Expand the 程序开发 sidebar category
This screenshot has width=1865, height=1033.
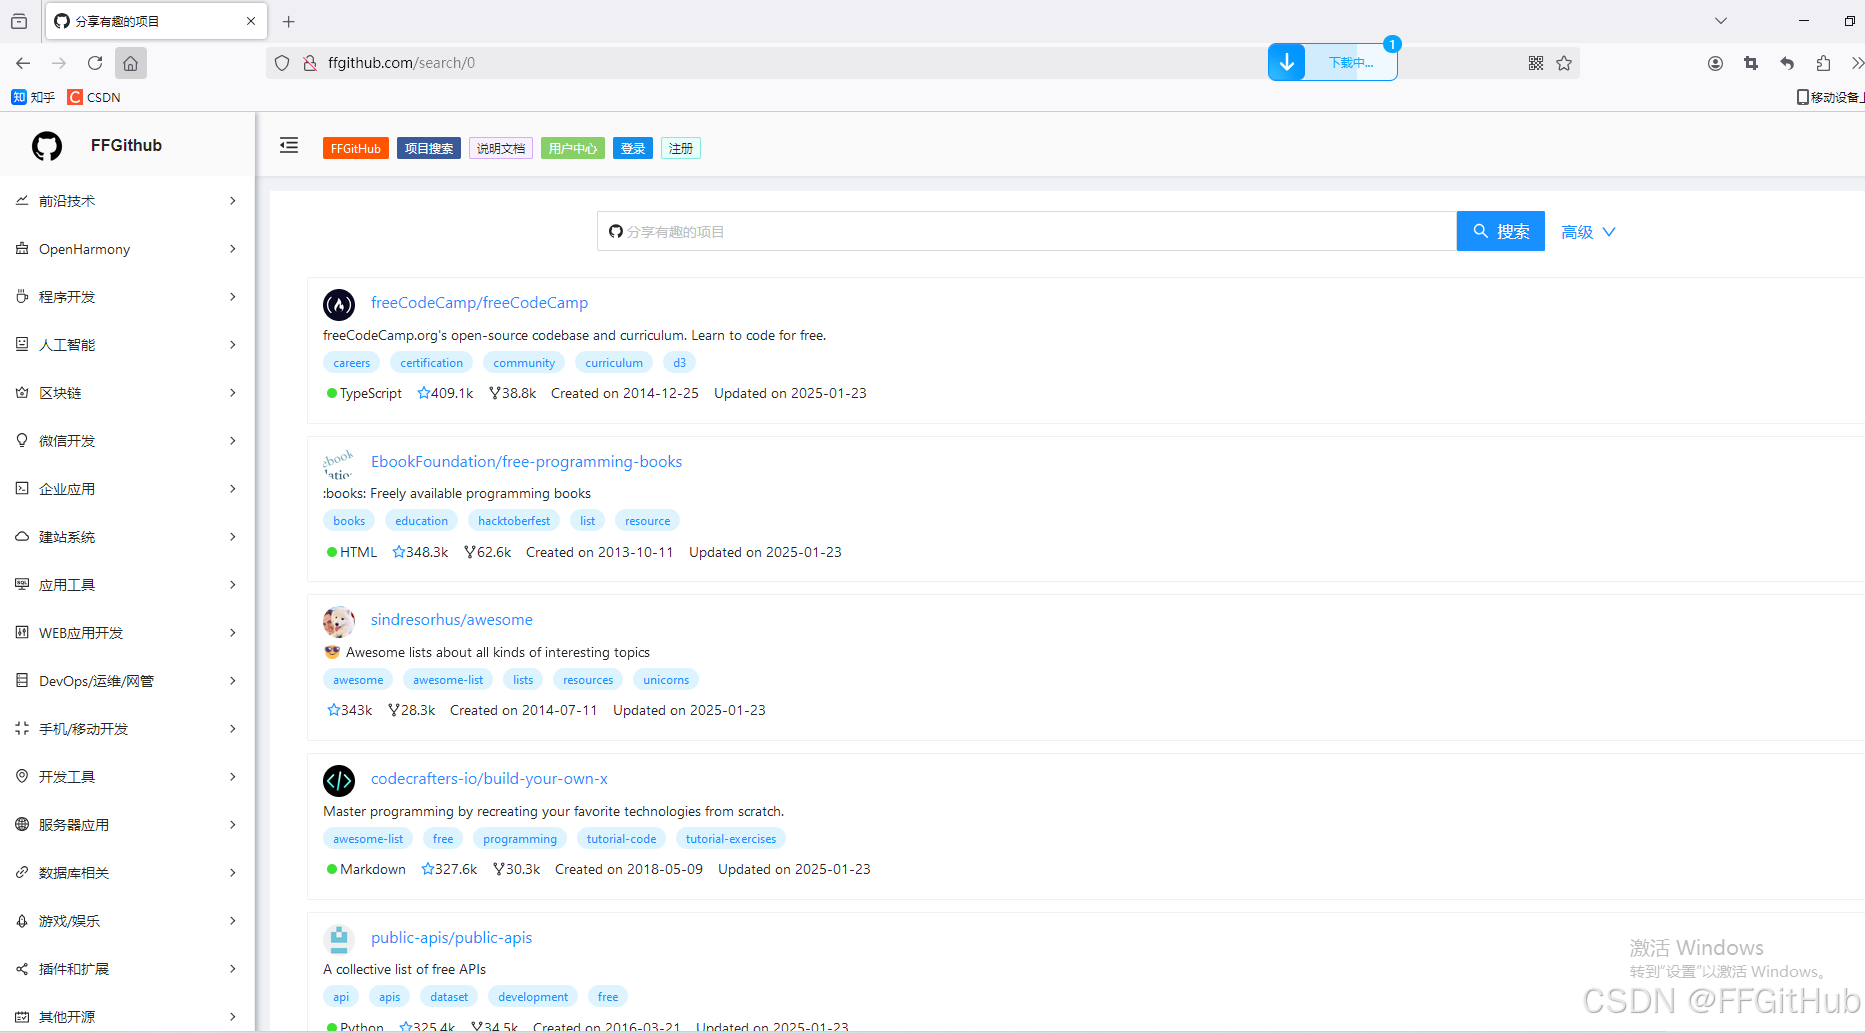tap(127, 297)
